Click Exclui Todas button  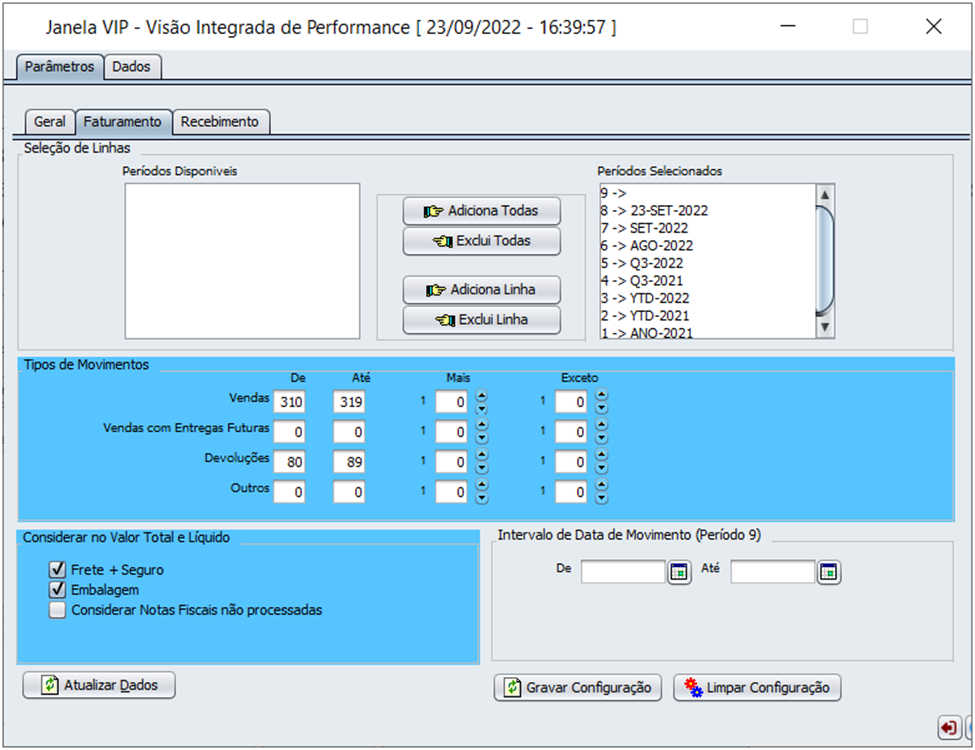pyautogui.click(x=481, y=241)
